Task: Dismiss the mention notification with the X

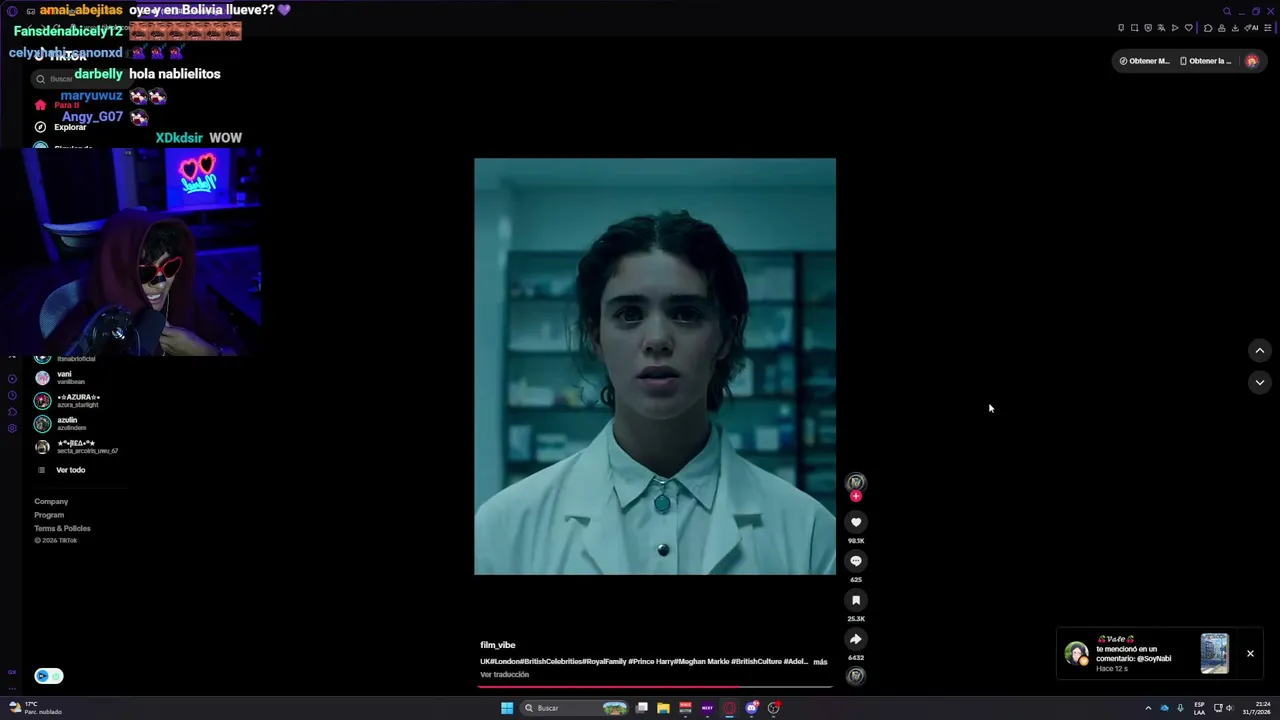Action: click(x=1250, y=654)
